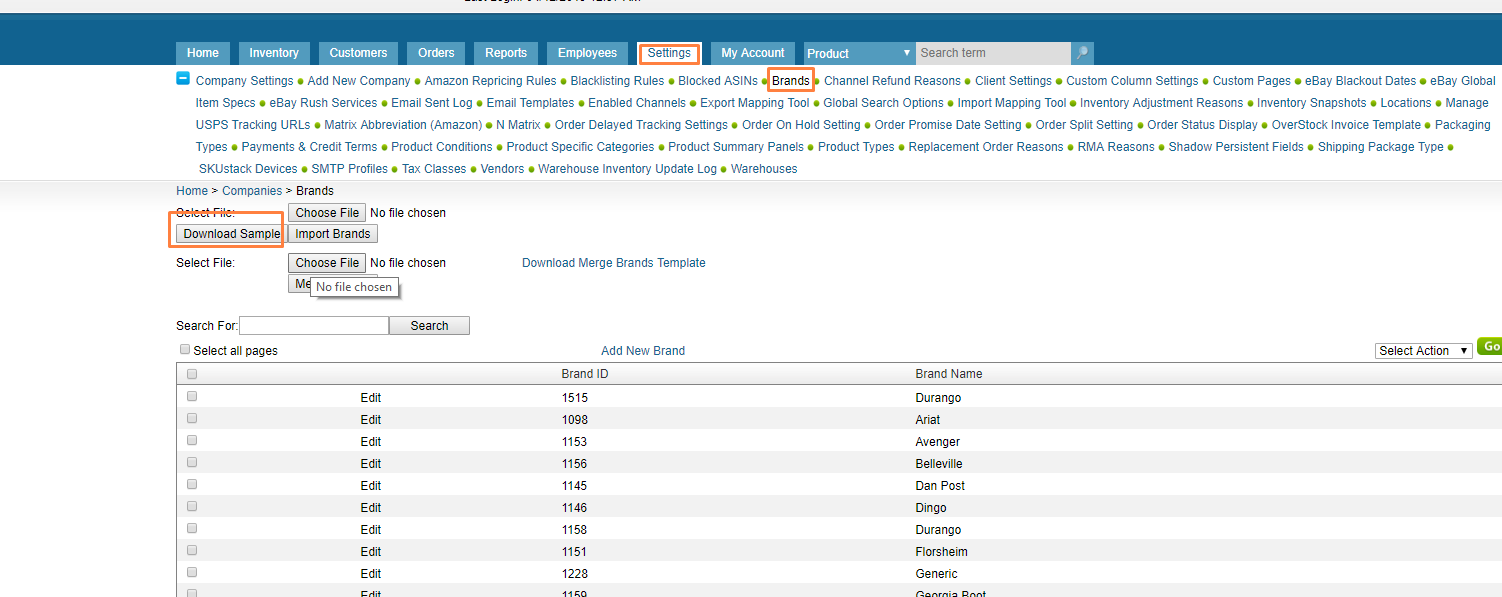Open the My Account tab
This screenshot has width=1502, height=597.
click(753, 53)
